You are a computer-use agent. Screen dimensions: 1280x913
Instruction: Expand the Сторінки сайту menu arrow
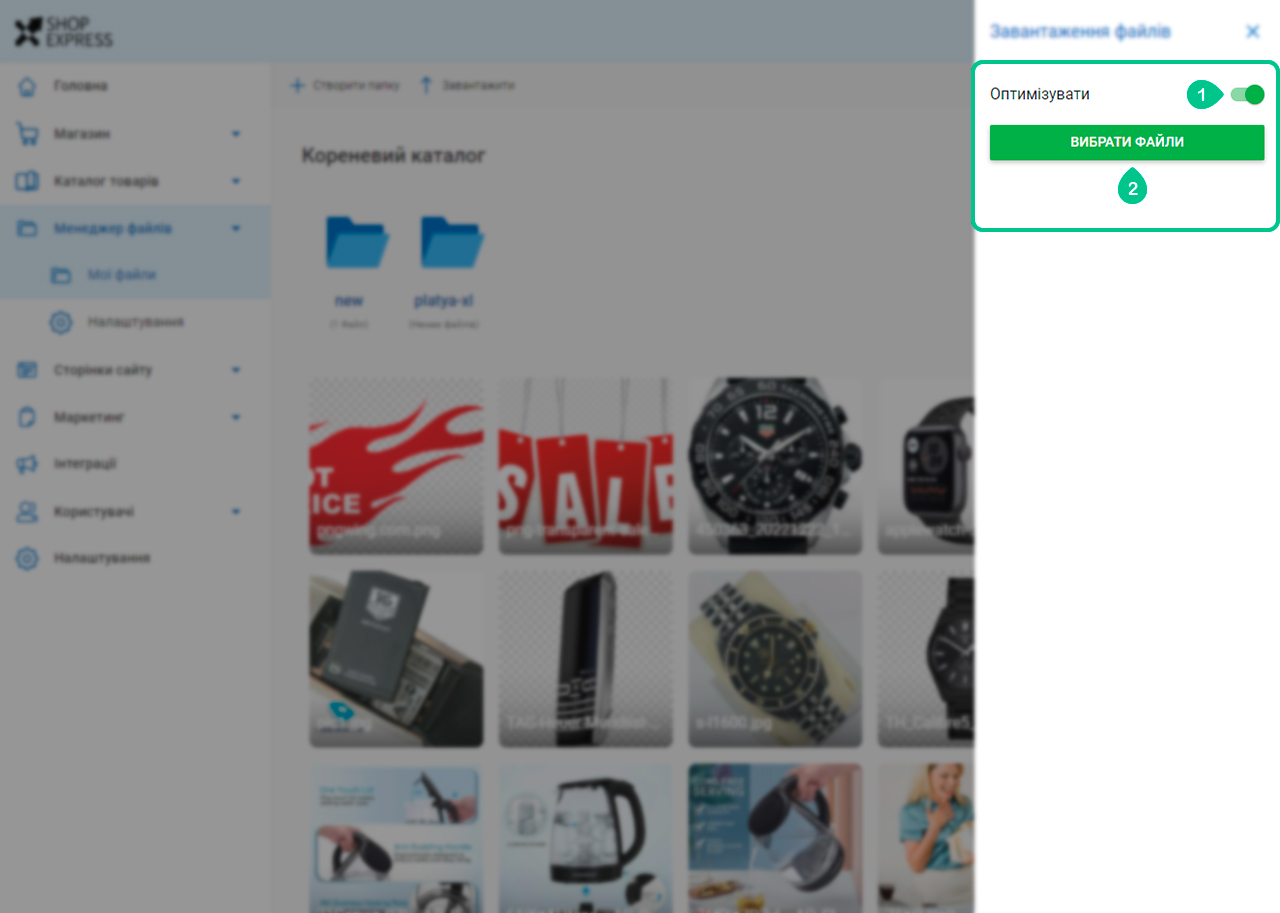[x=236, y=370]
